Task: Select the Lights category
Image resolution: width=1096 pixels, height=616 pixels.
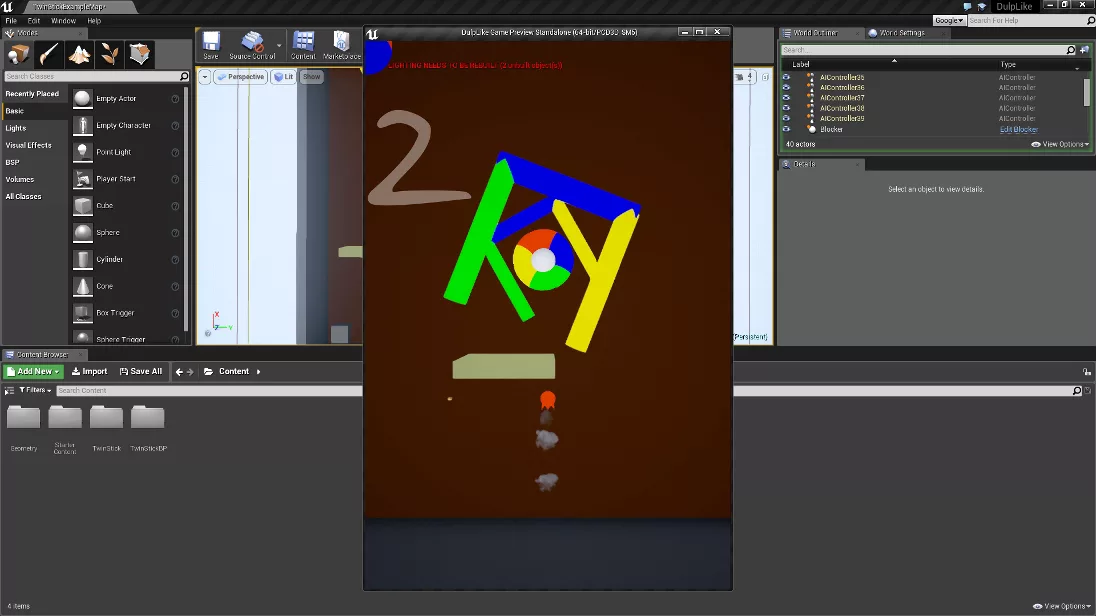Action: tap(16, 129)
